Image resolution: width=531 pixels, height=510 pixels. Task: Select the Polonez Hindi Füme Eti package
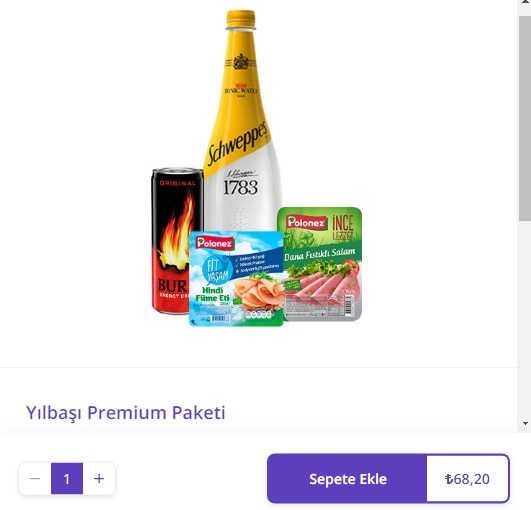pos(236,278)
